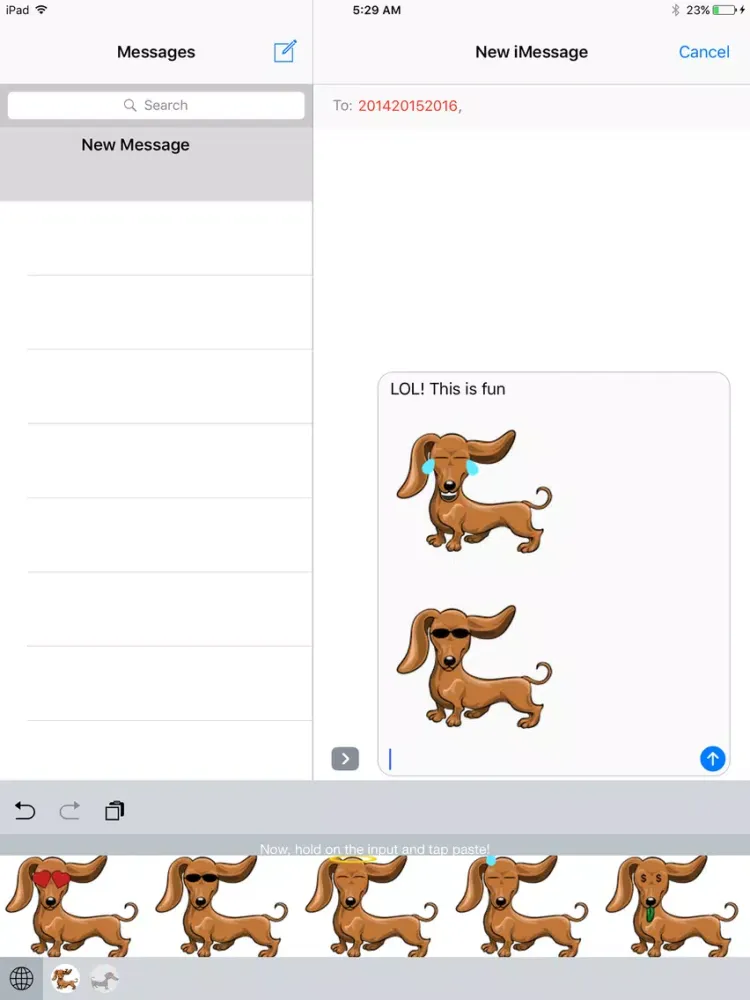
Task: Pick the sweat-drop dachshund sticker
Action: pos(522,906)
